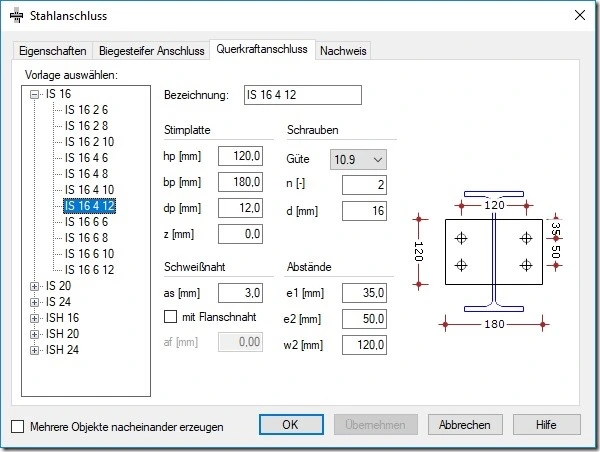This screenshot has width=600, height=452.
Task: Click the Schrauben section heading
Action: click(x=313, y=130)
